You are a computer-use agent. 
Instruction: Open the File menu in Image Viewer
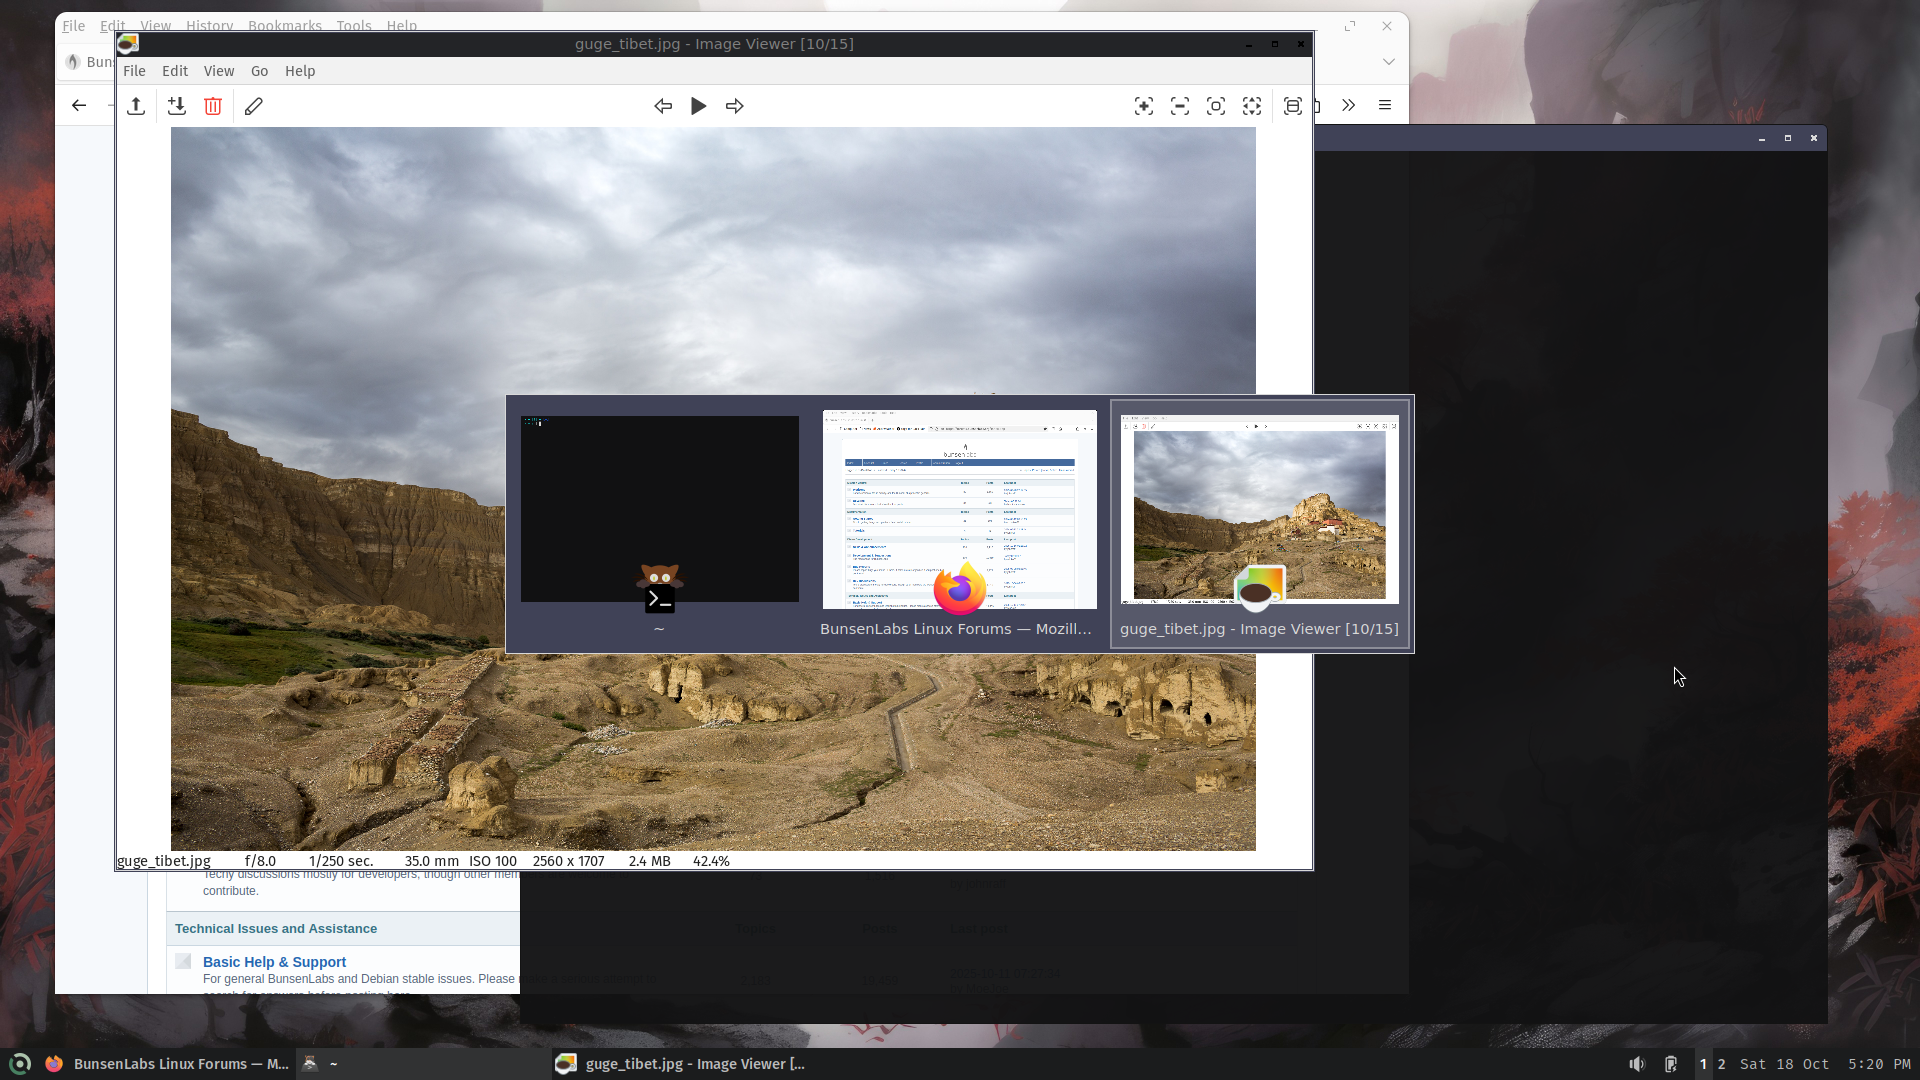(x=134, y=71)
